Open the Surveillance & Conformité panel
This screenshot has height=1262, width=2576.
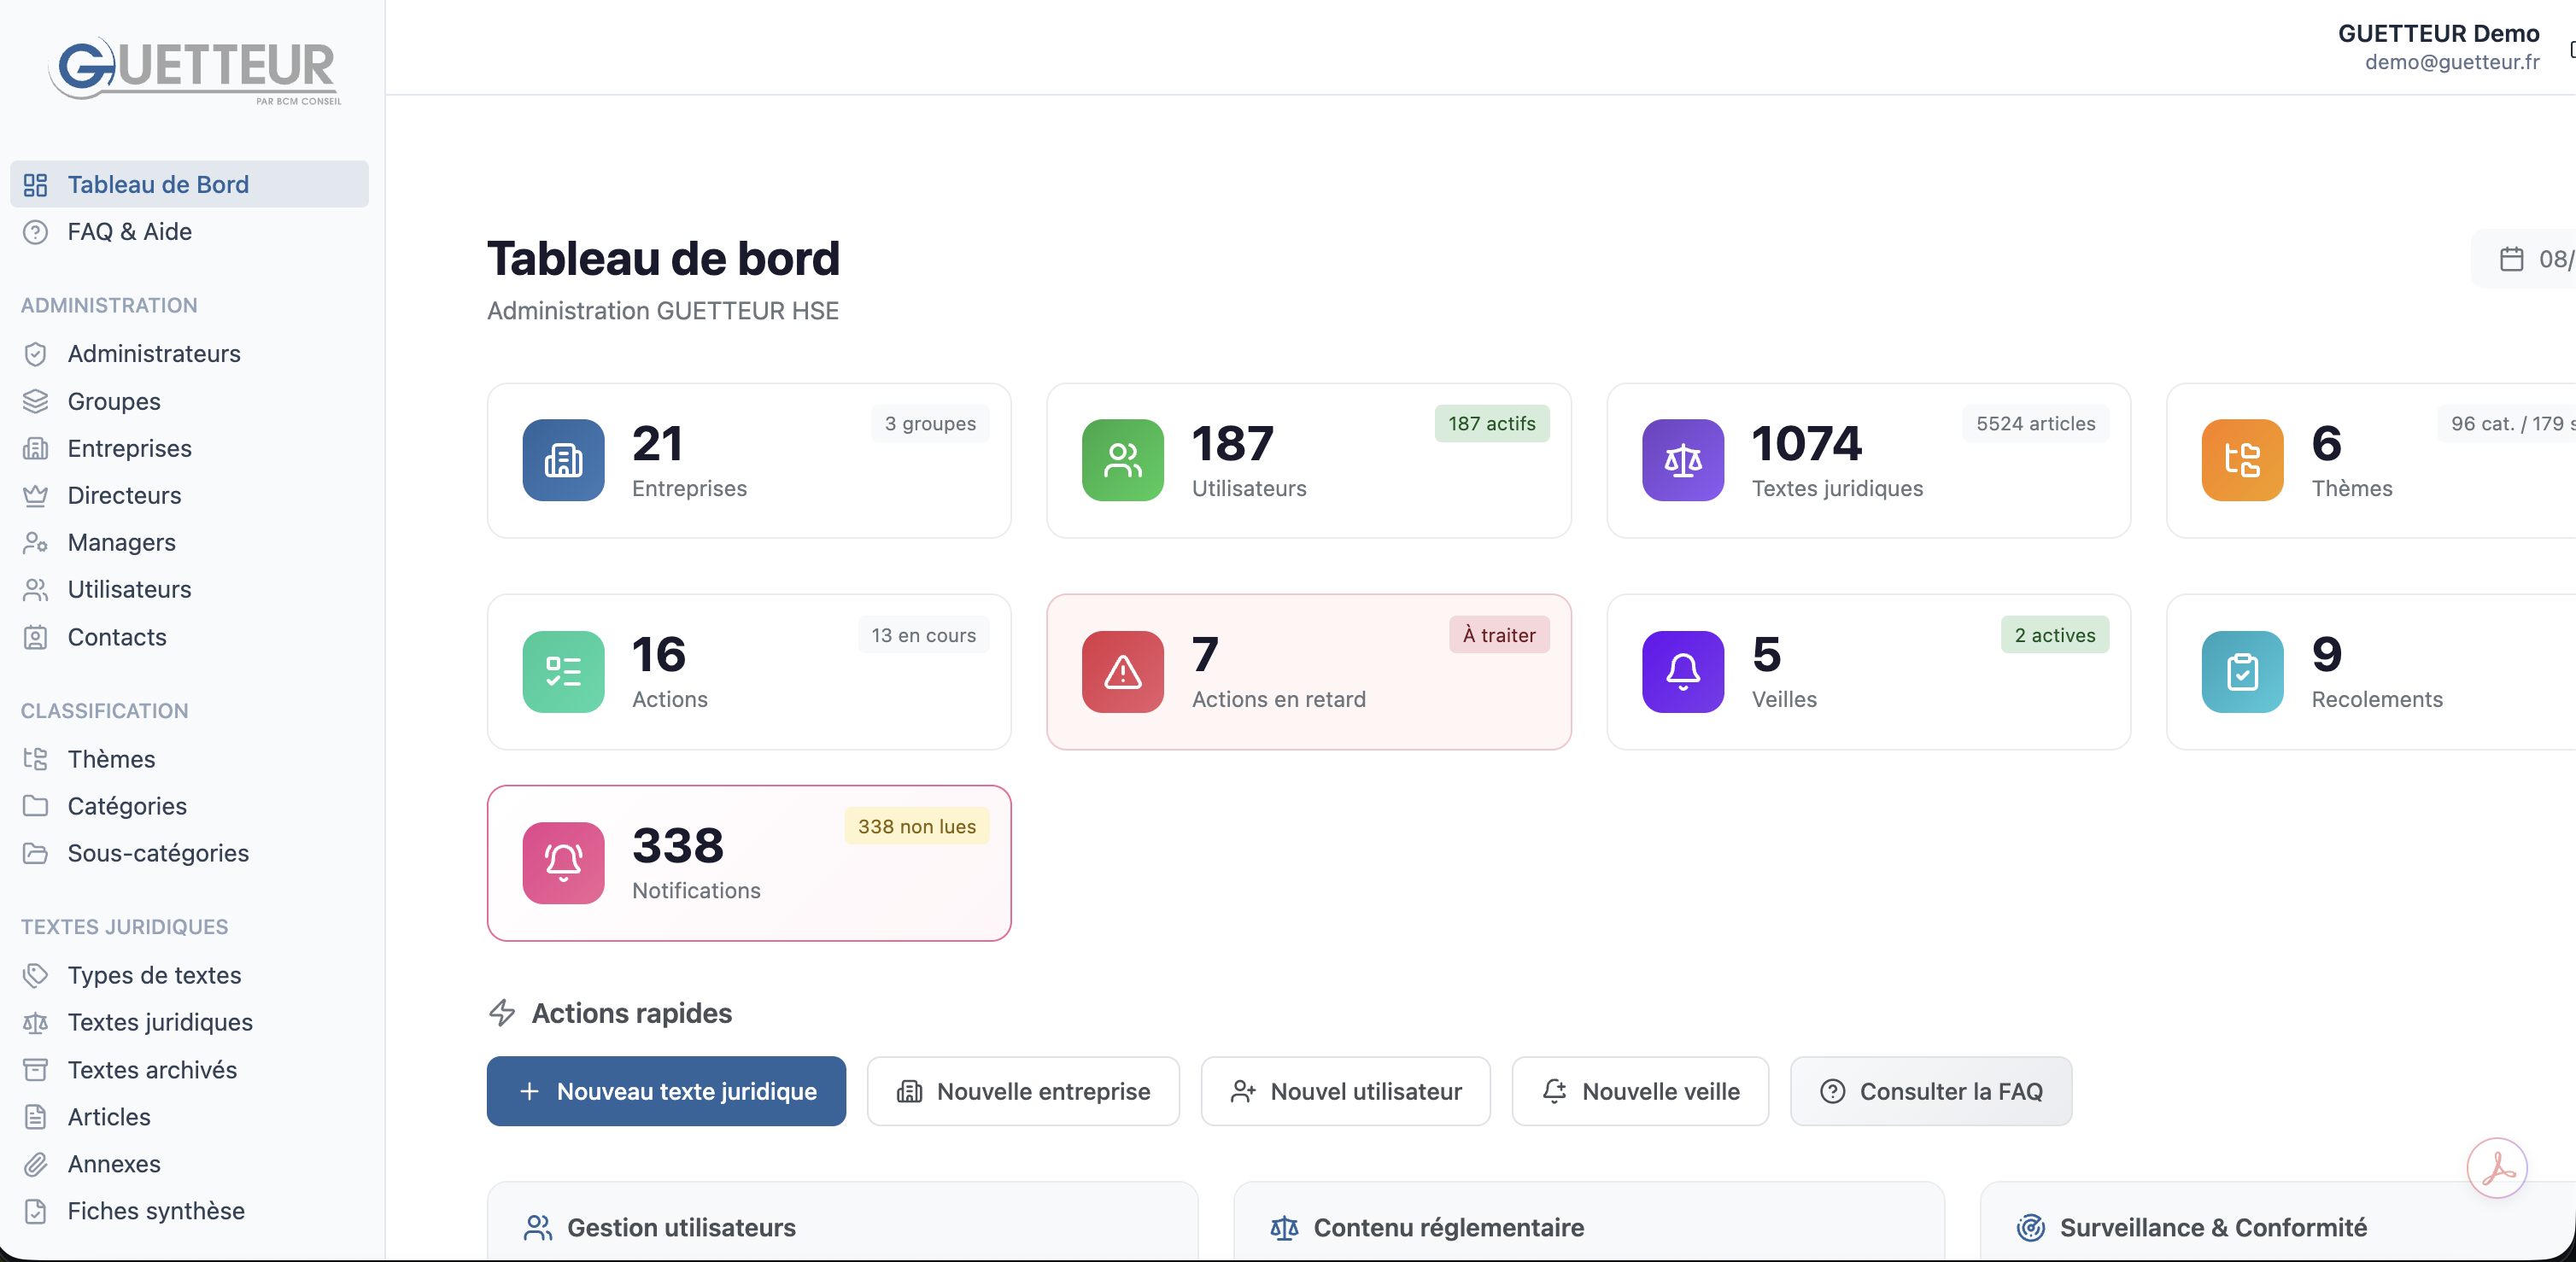coord(2278,1222)
